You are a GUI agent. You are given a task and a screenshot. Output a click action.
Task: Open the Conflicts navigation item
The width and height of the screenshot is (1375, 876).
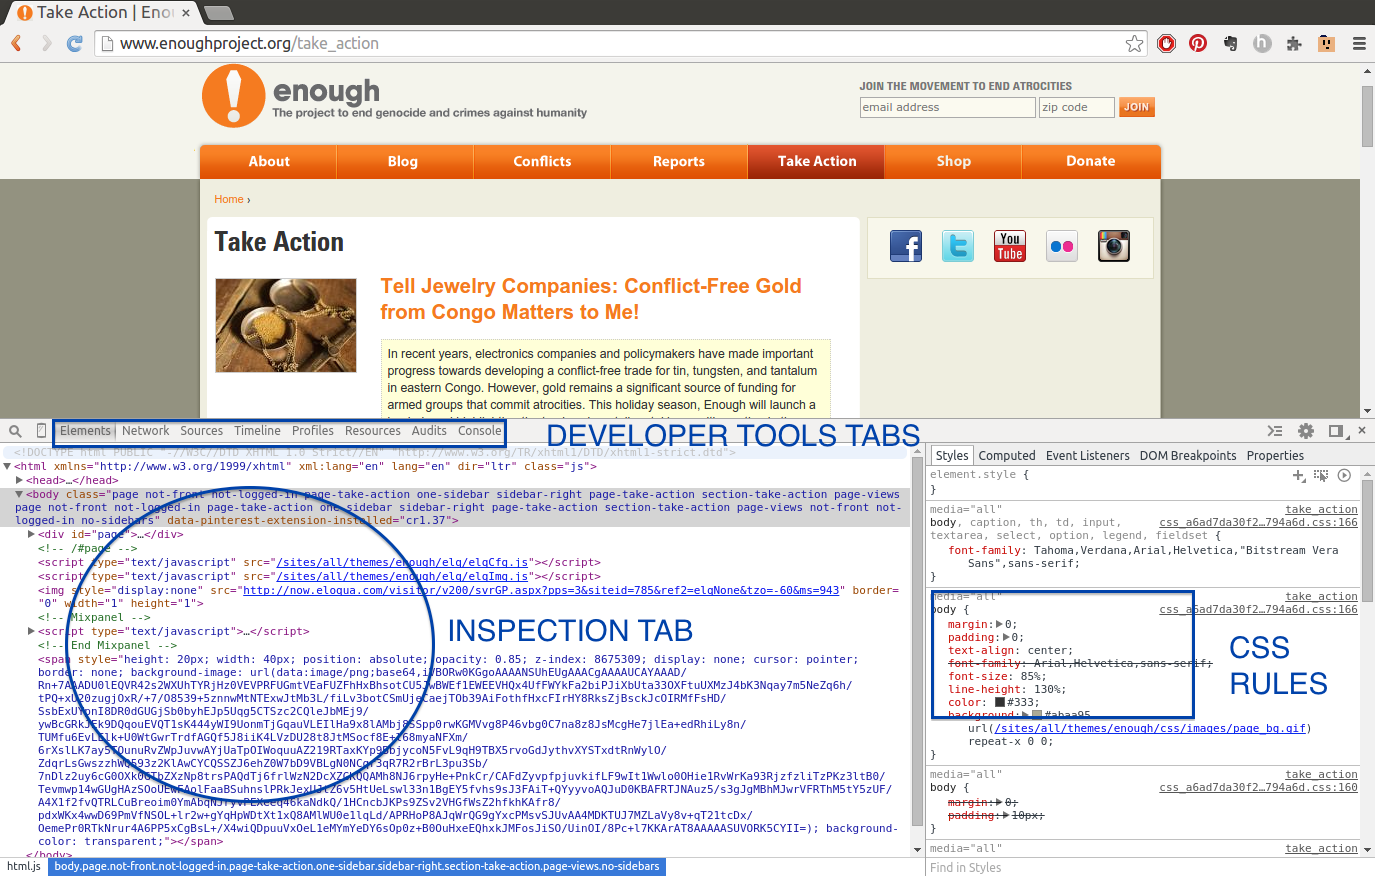coord(542,161)
